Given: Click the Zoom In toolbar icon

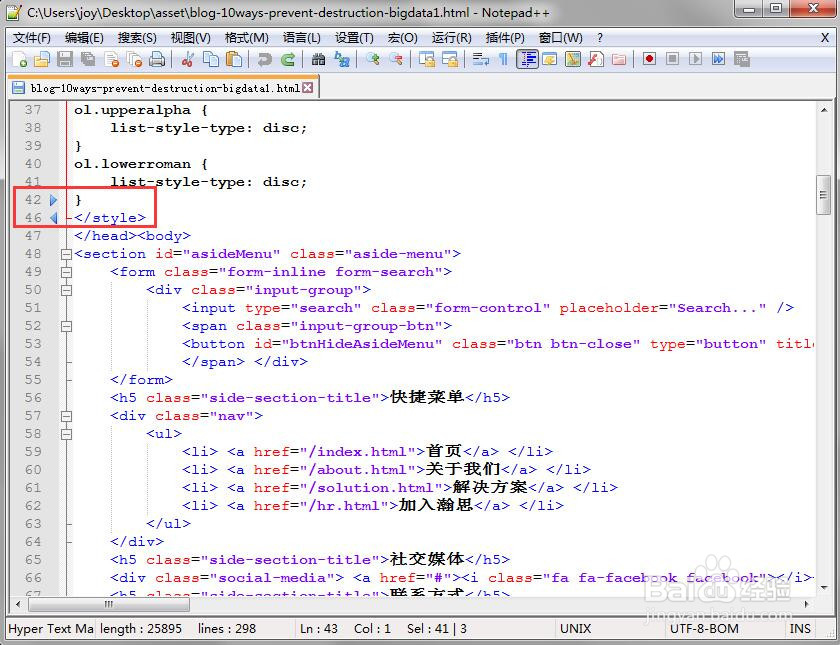Looking at the screenshot, I should click(372, 59).
